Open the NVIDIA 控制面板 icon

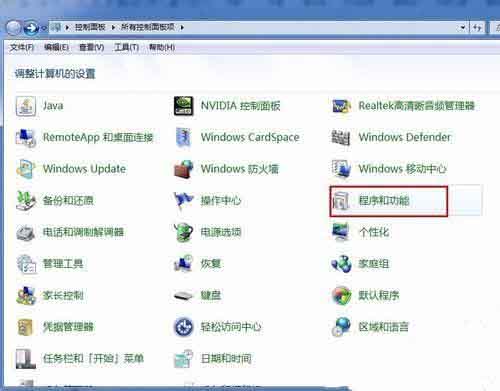183,106
